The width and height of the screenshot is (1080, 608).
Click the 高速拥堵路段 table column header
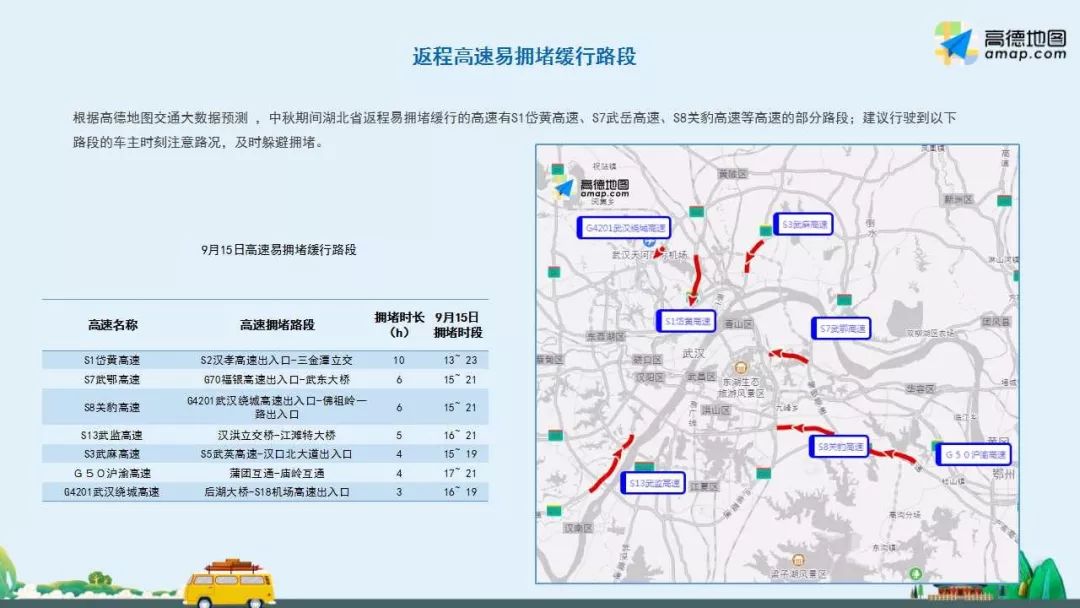(277, 325)
